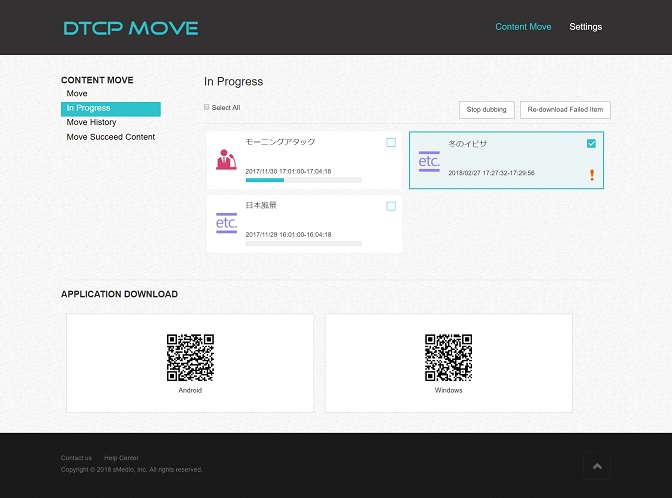The height and width of the screenshot is (498, 672).
Task: Tick the checkbox for モーニングアタック
Action: click(x=391, y=143)
